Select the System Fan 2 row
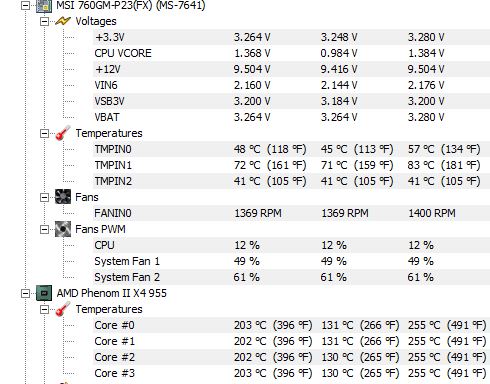 (x=291, y=277)
